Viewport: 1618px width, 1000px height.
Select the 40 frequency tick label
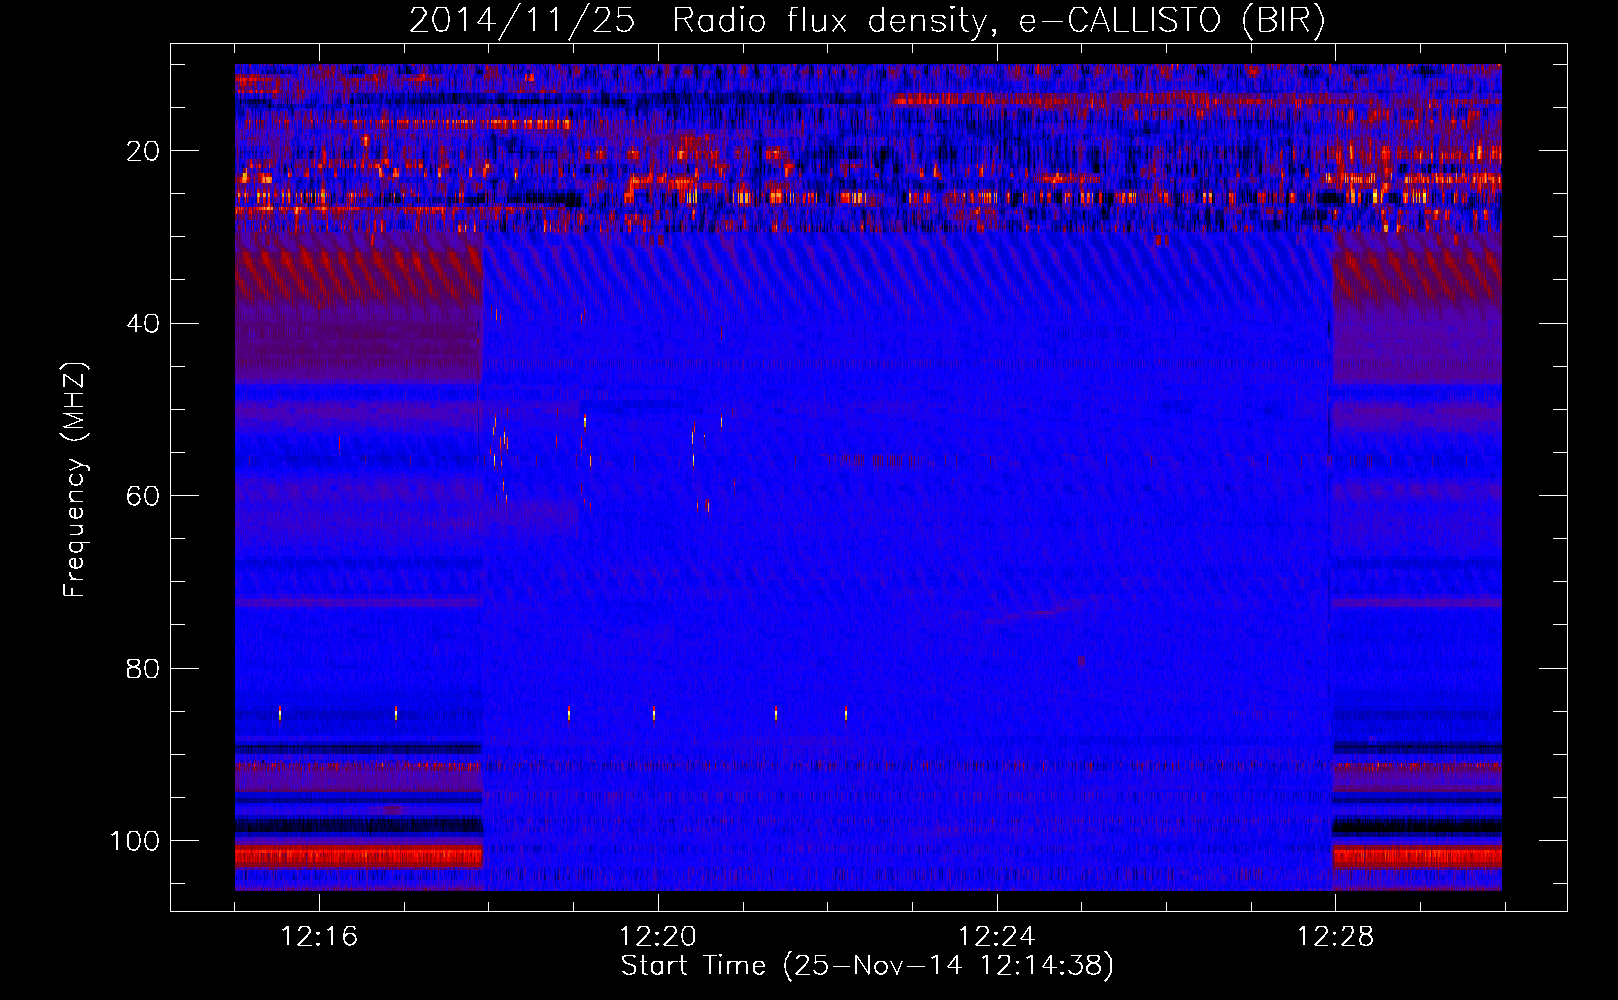coord(143,324)
